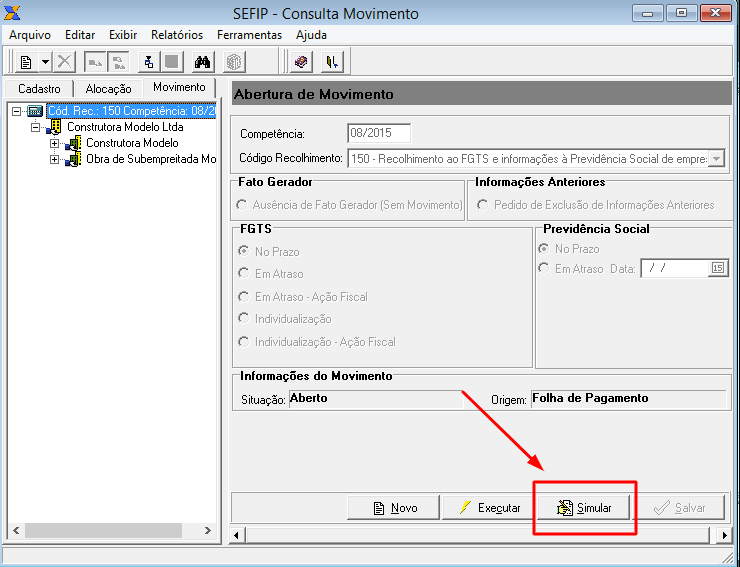Click the gray square toolbar icon
Screen dimensions: 740x567
172,62
